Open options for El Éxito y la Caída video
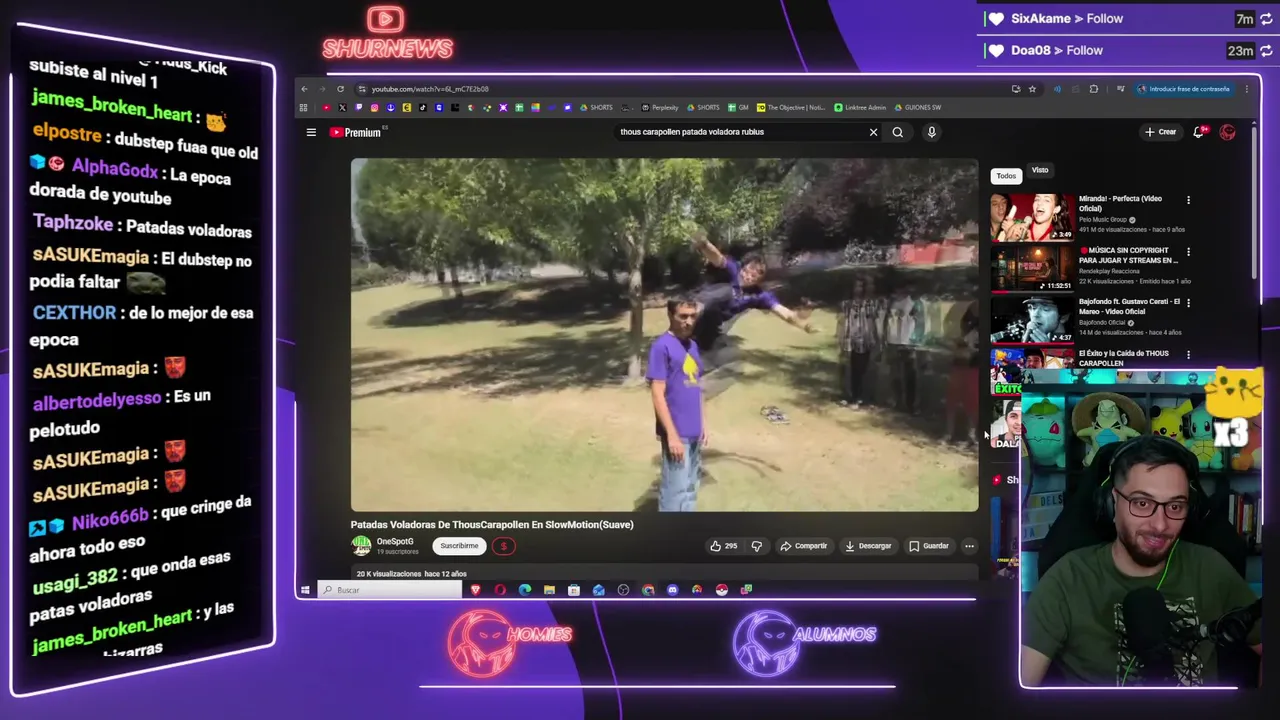 click(x=1188, y=354)
